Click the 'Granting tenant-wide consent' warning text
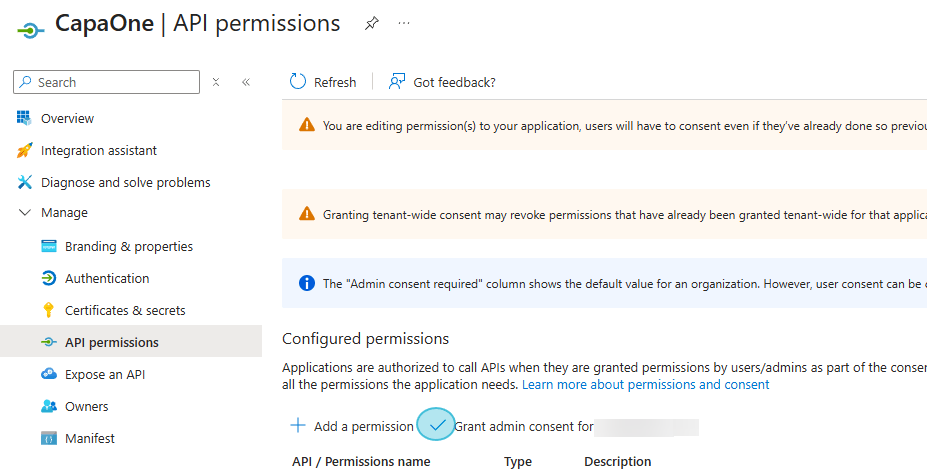 pyautogui.click(x=624, y=215)
